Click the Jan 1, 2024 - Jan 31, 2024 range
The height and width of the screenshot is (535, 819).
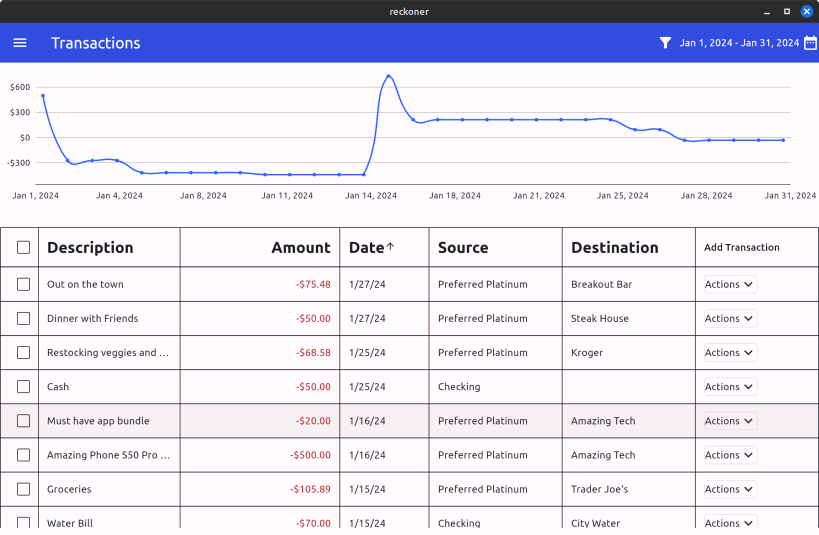click(x=739, y=43)
